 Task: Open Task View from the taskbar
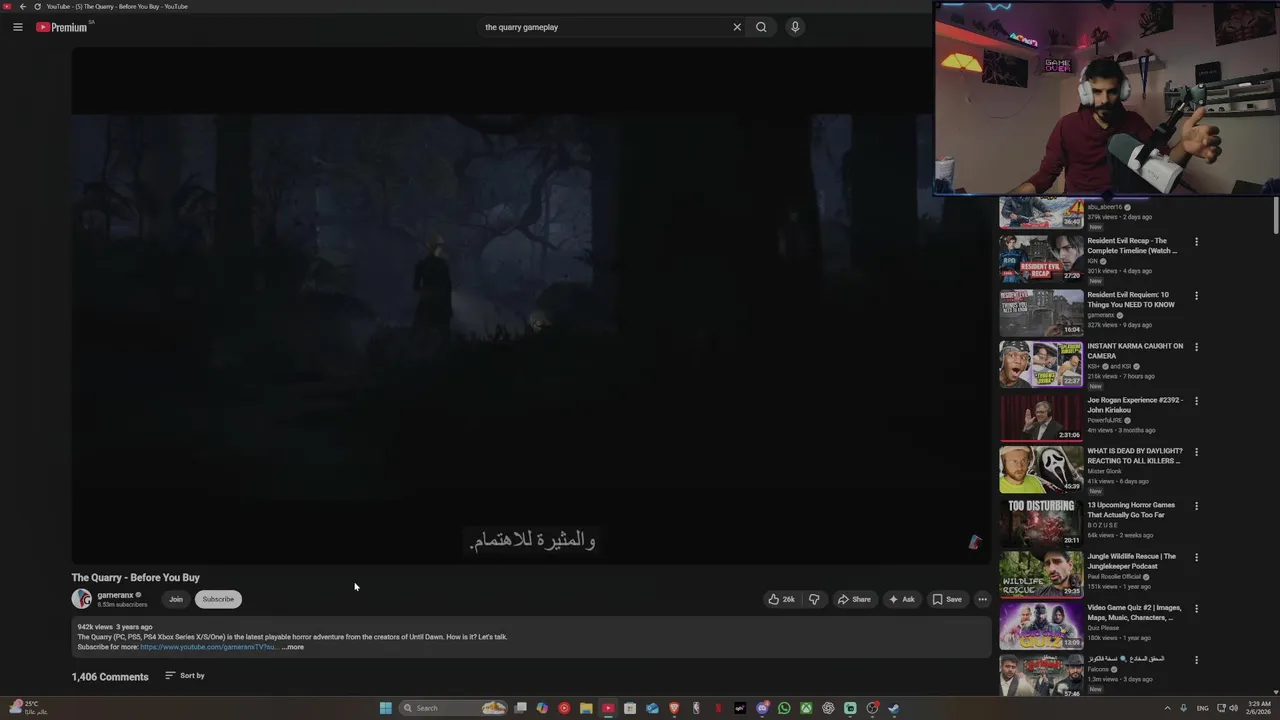coord(521,708)
